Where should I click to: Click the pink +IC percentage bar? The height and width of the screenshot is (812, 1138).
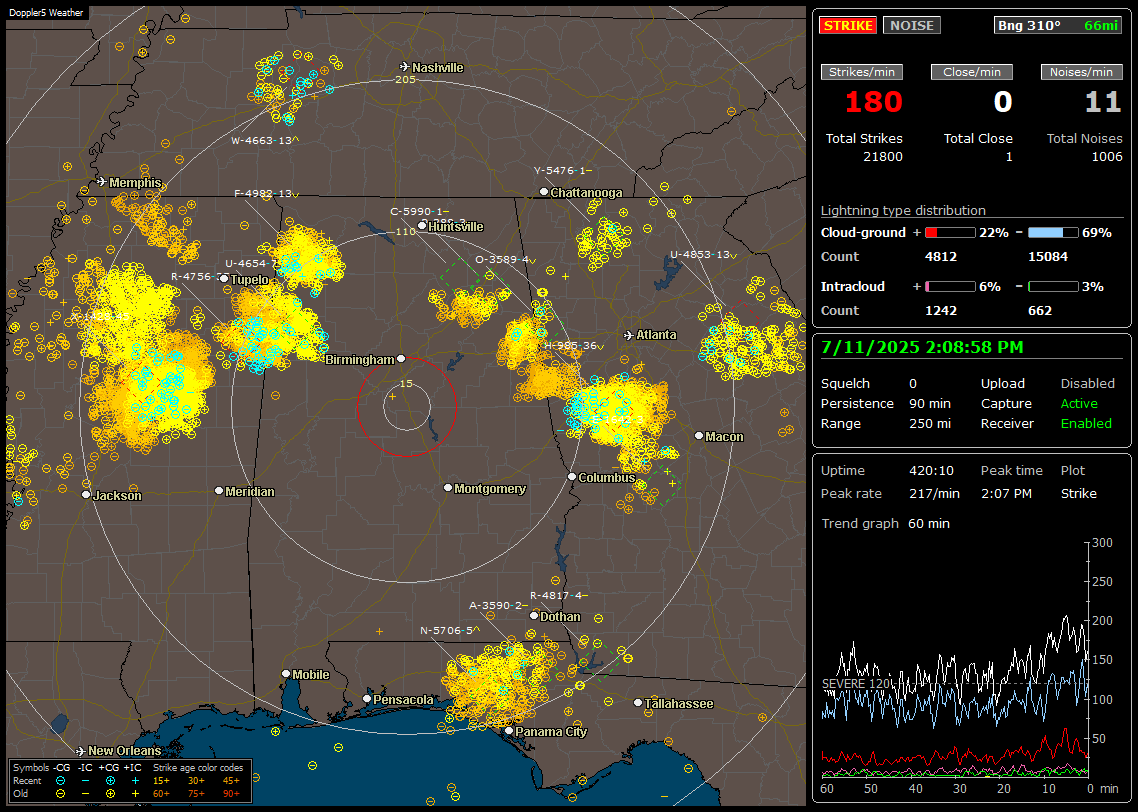950,287
